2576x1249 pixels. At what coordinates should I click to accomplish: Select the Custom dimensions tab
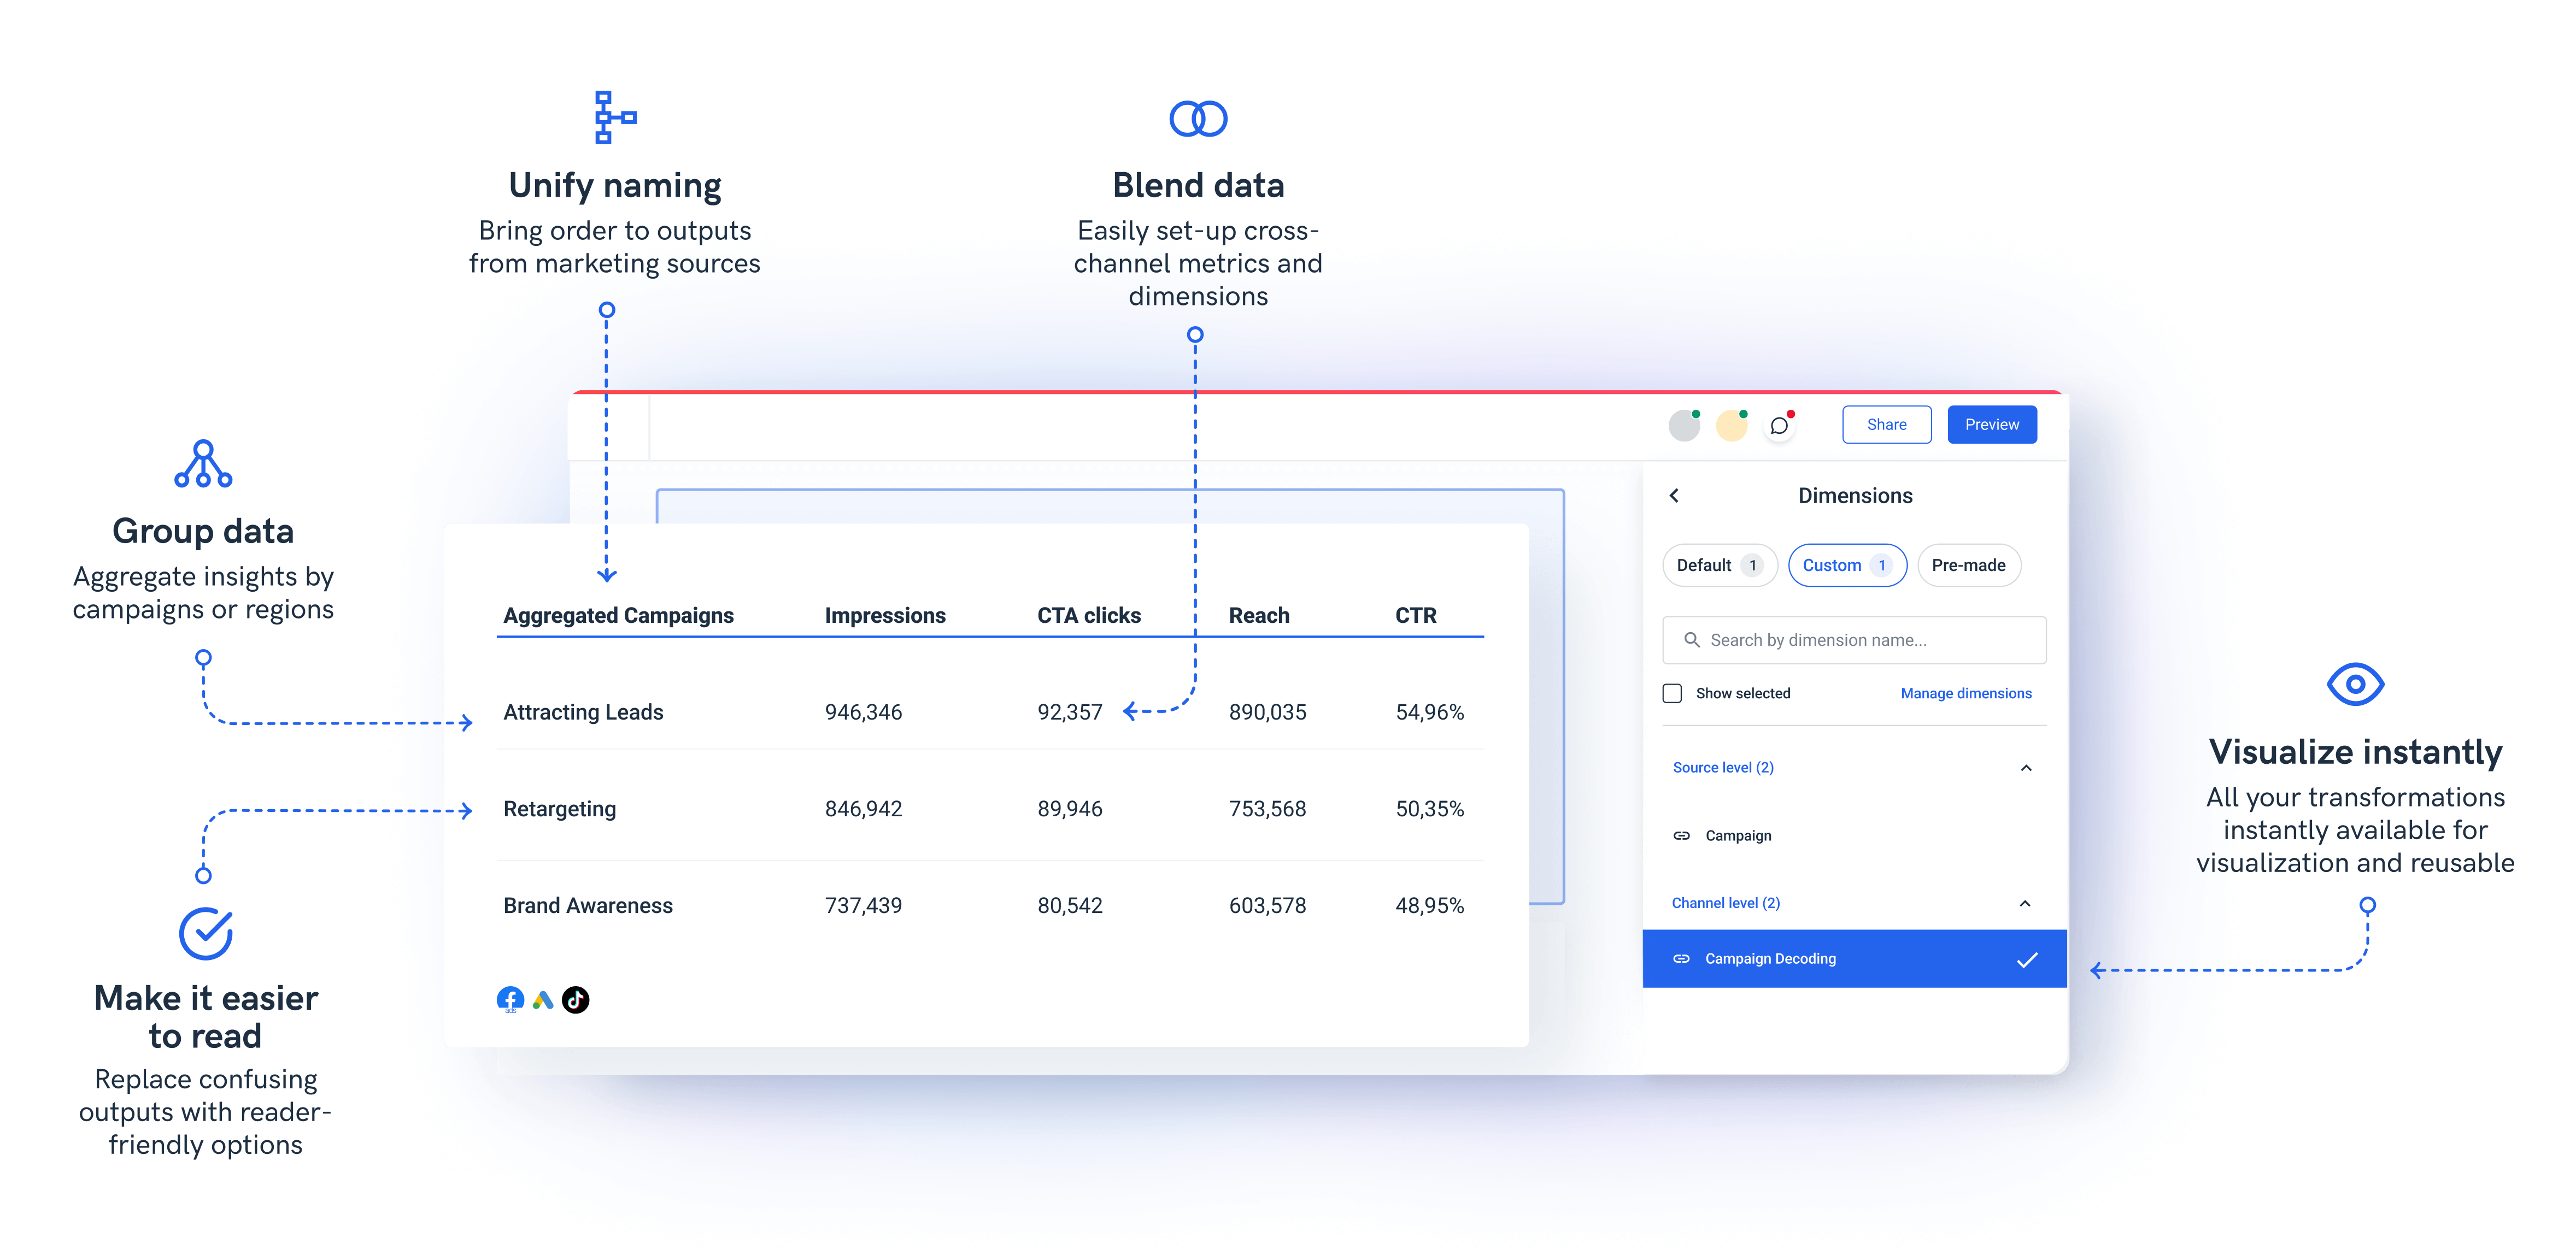click(1846, 565)
